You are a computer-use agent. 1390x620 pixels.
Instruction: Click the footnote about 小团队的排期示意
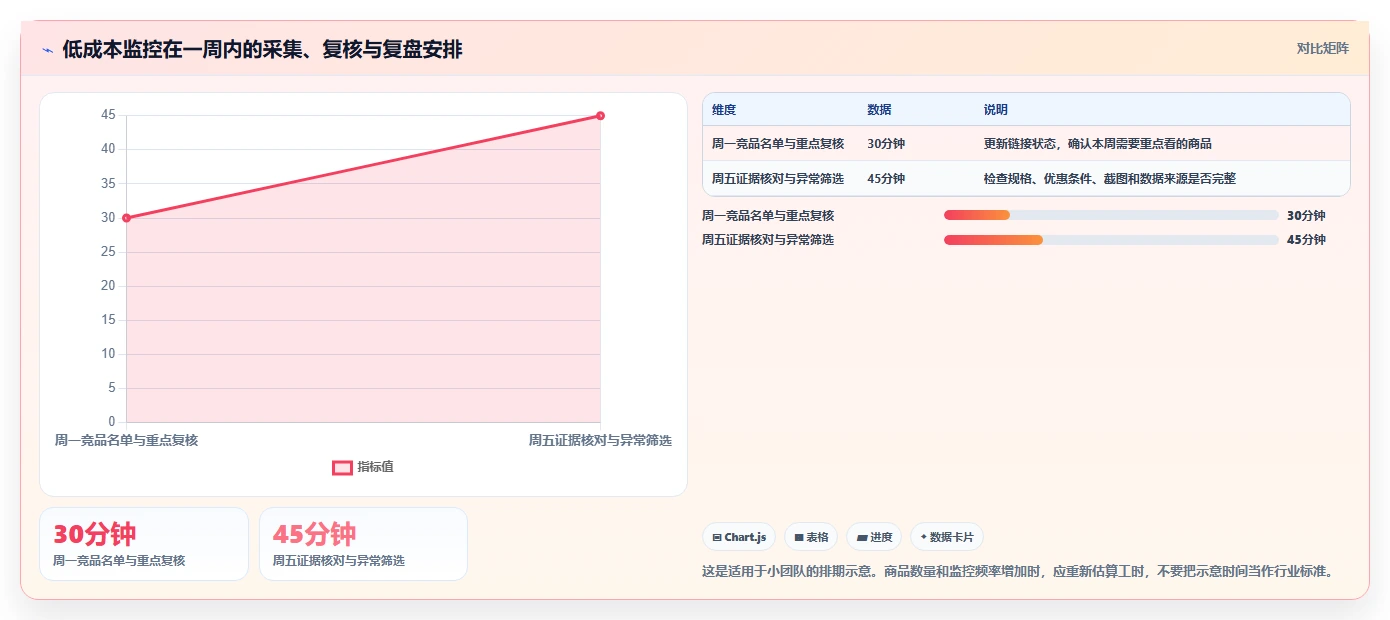tap(1019, 572)
